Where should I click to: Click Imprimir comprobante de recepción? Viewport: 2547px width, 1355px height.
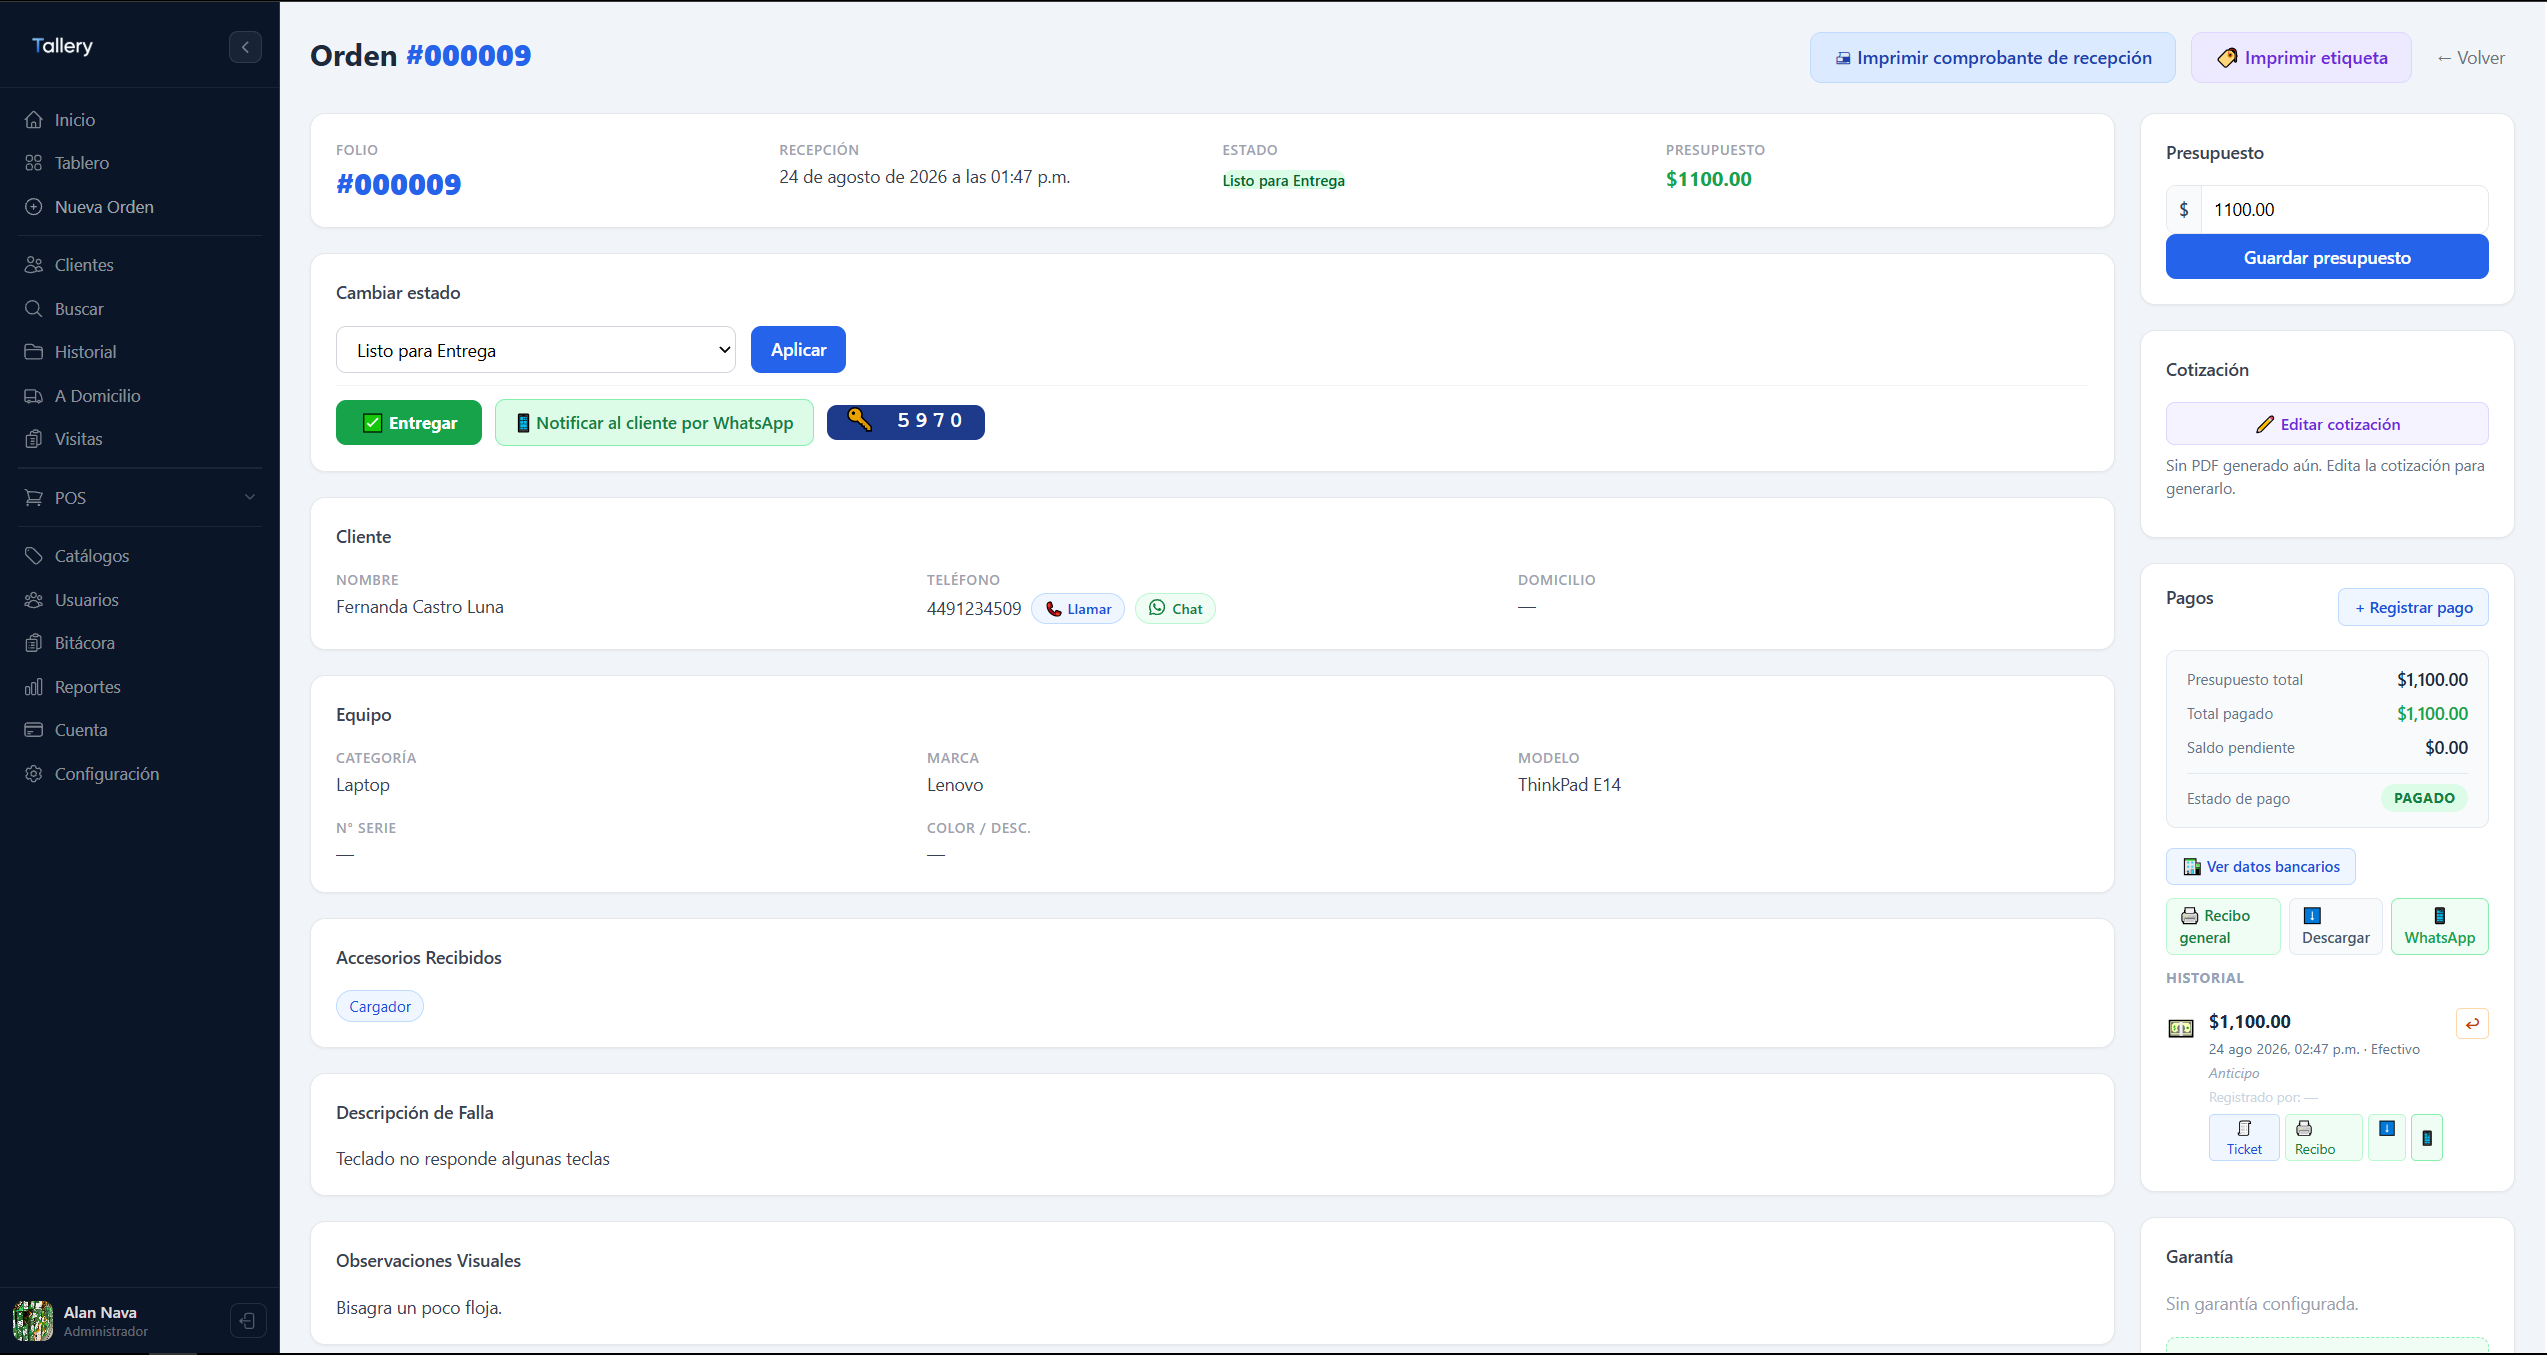(1993, 58)
